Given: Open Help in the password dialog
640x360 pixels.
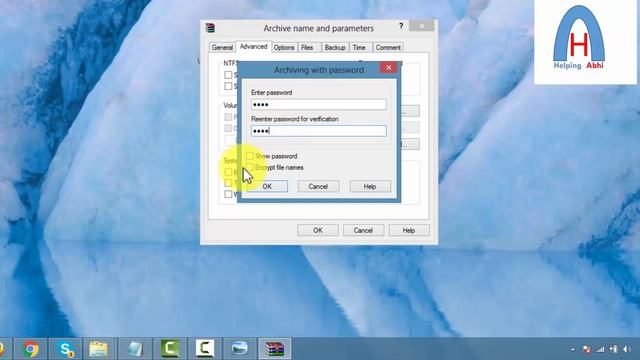Looking at the screenshot, I should [370, 187].
